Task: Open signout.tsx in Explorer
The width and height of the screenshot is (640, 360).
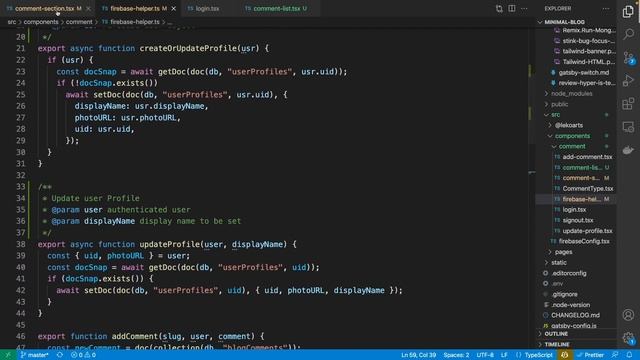Action: [x=578, y=220]
